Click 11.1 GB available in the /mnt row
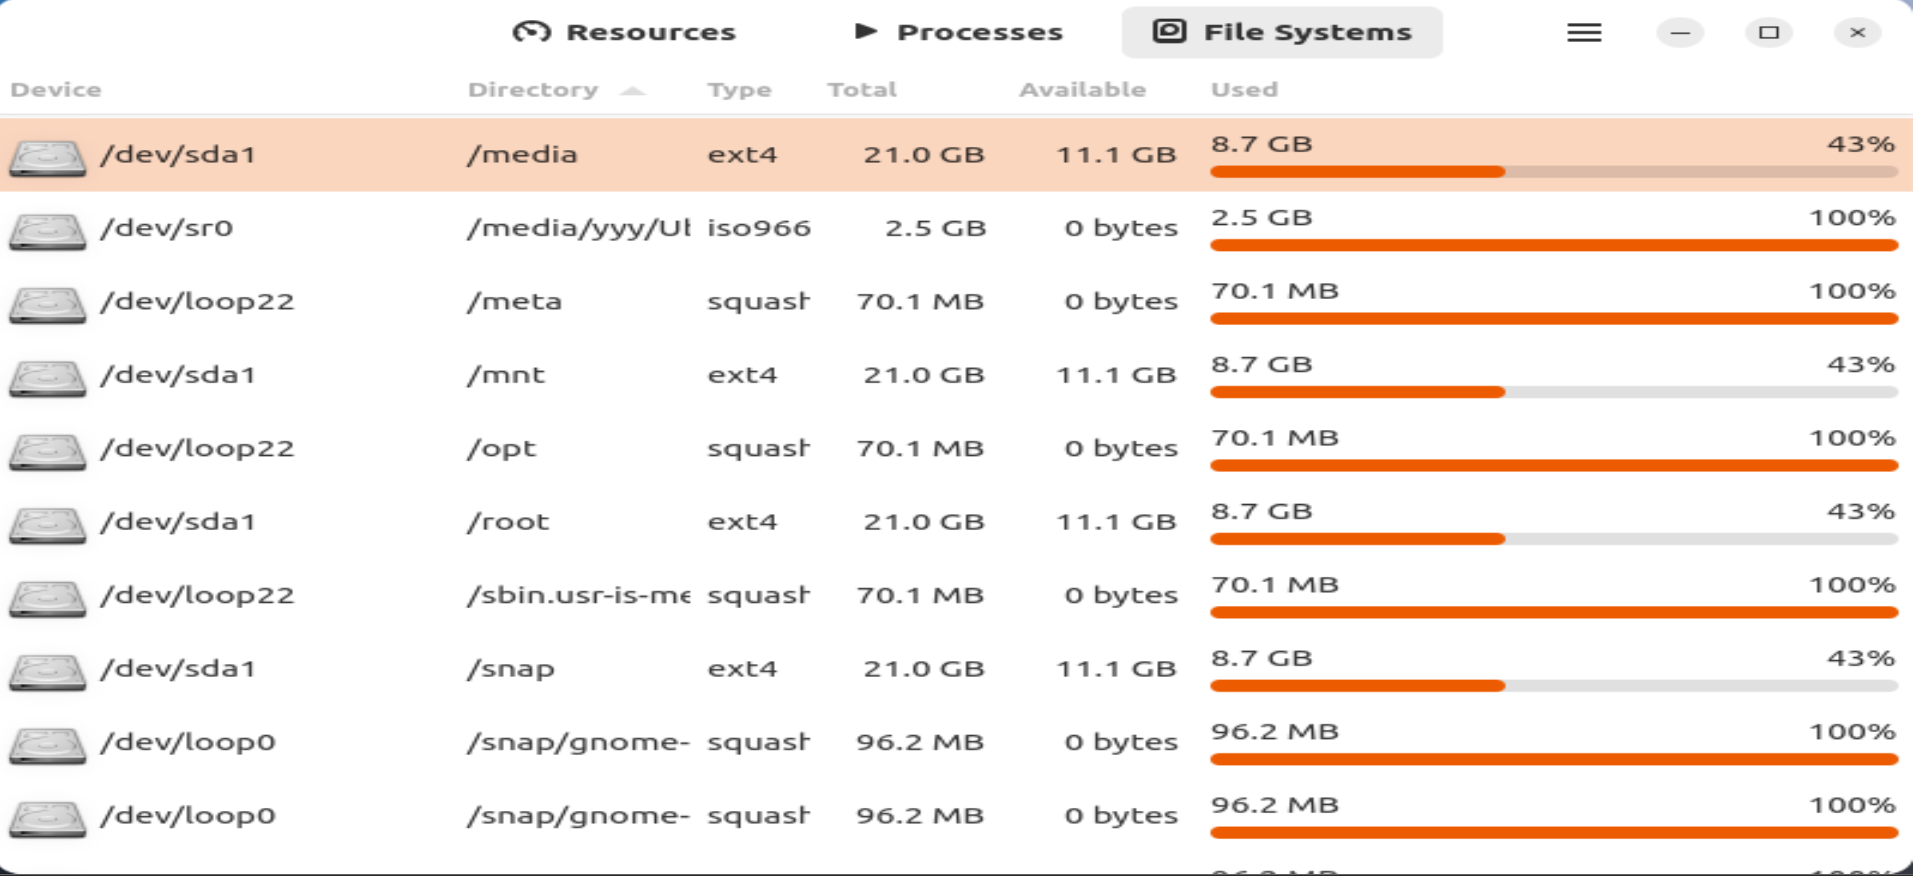1913x876 pixels. 1116,375
